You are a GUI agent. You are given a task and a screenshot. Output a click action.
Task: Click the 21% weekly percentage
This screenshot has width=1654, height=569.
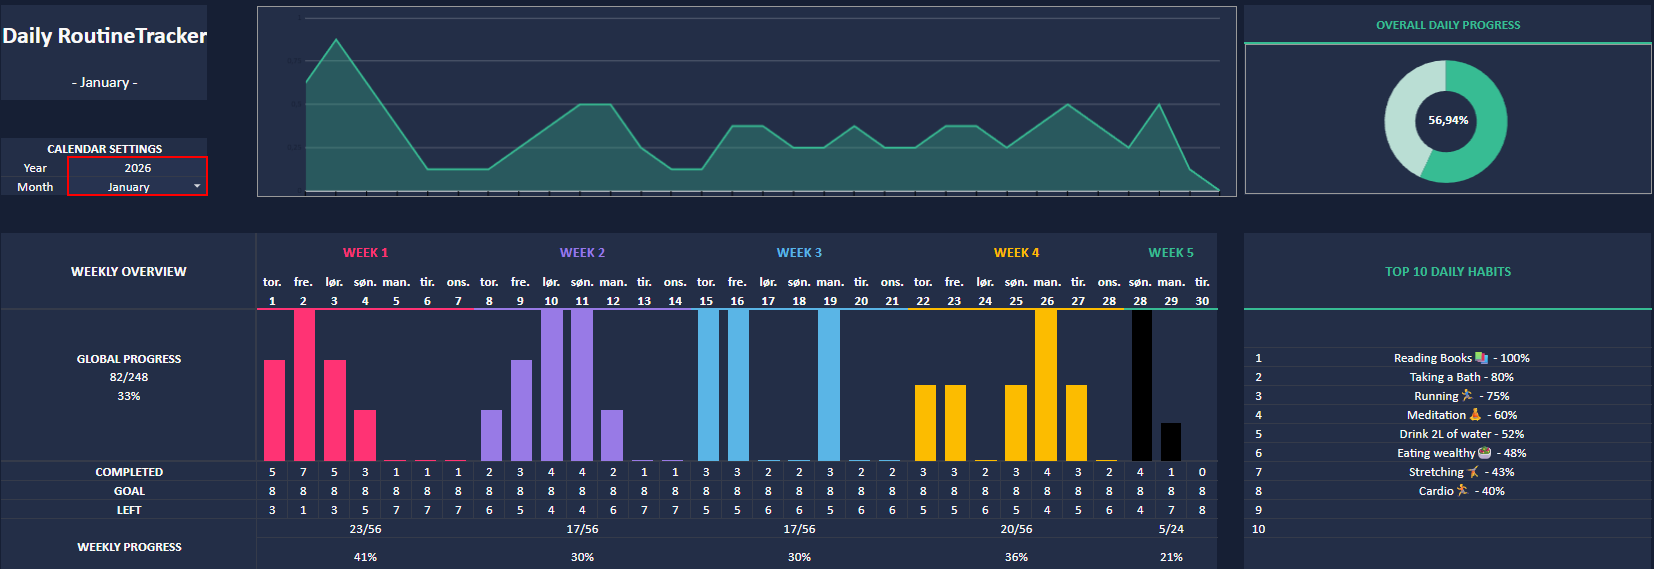pos(1171,557)
